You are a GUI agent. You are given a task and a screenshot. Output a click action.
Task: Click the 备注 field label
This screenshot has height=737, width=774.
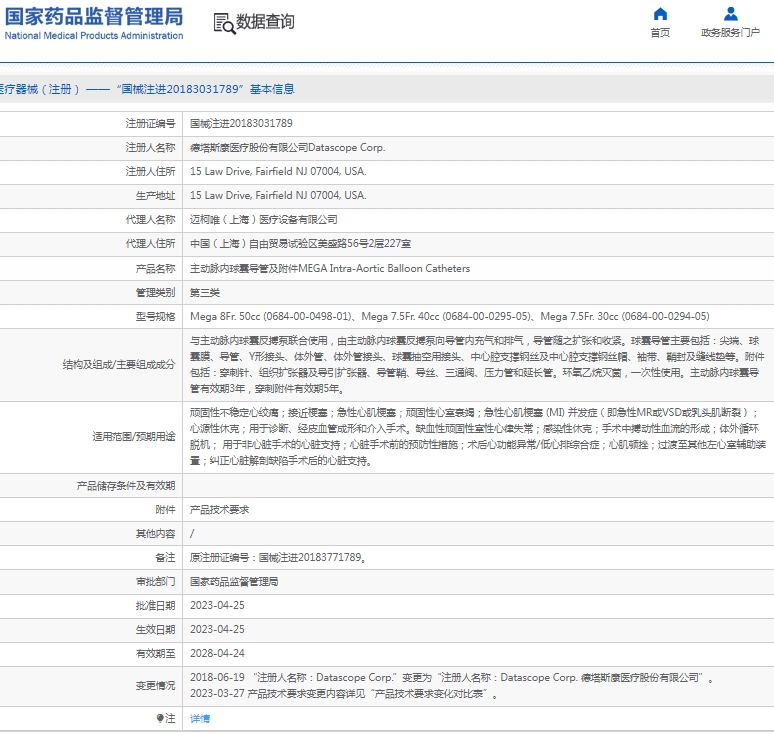pyautogui.click(x=165, y=557)
